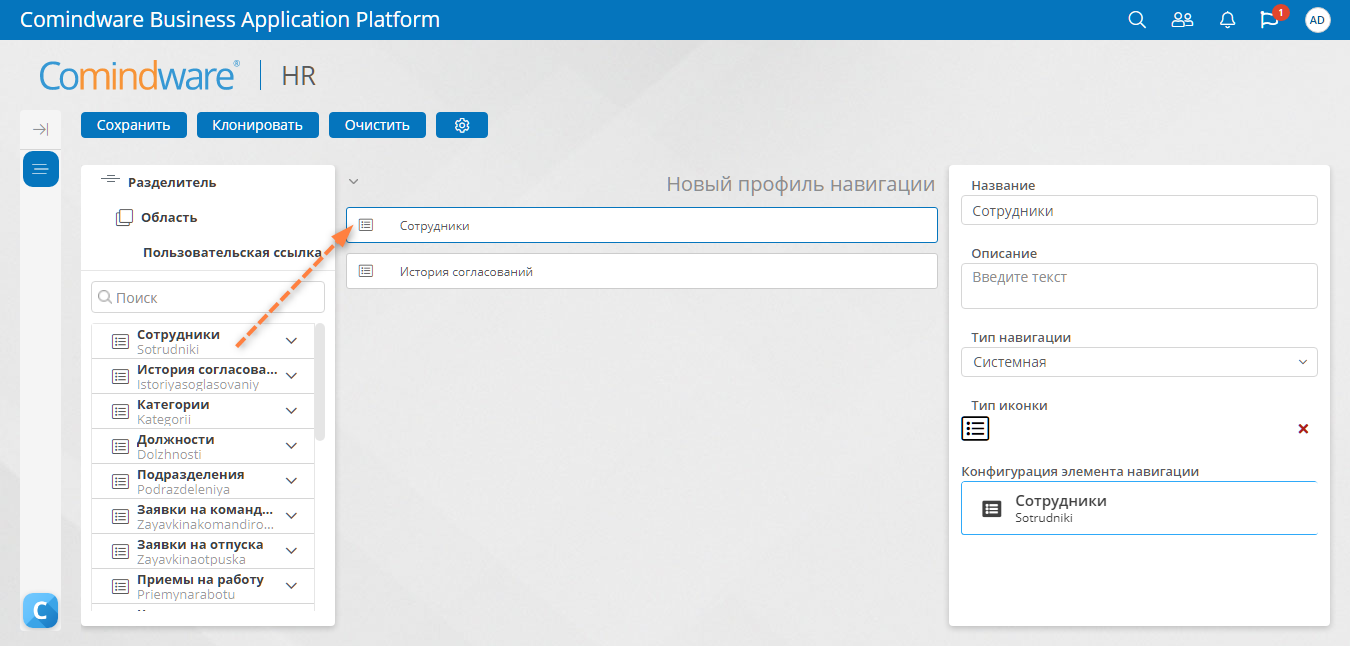Click the Сохранить button
Screen dimensions: 1350x646
(134, 125)
